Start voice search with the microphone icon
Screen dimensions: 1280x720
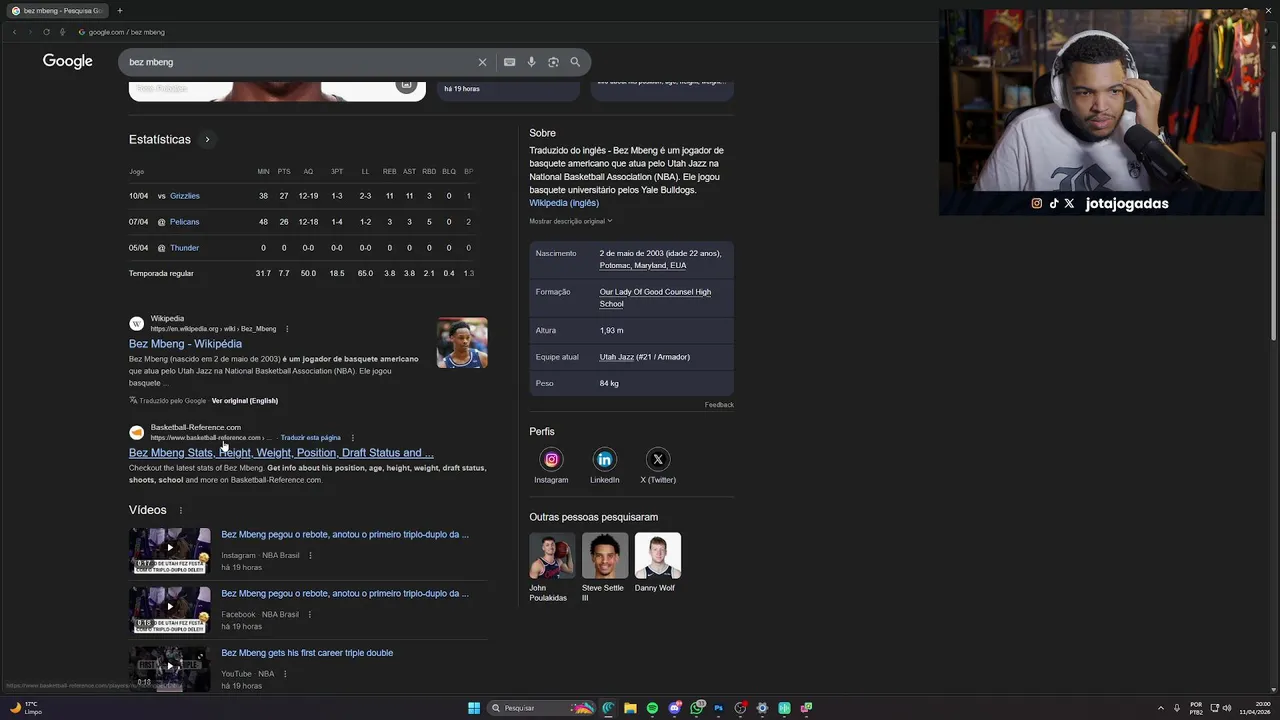[x=531, y=62]
